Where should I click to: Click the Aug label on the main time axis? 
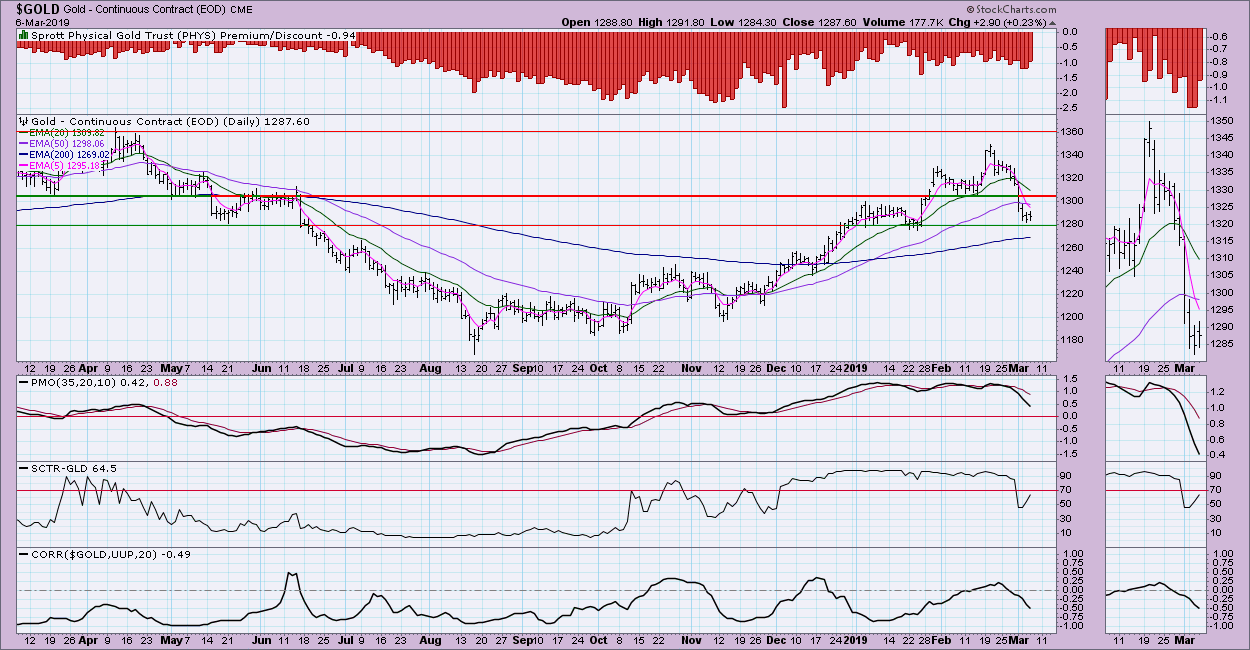pyautogui.click(x=430, y=368)
